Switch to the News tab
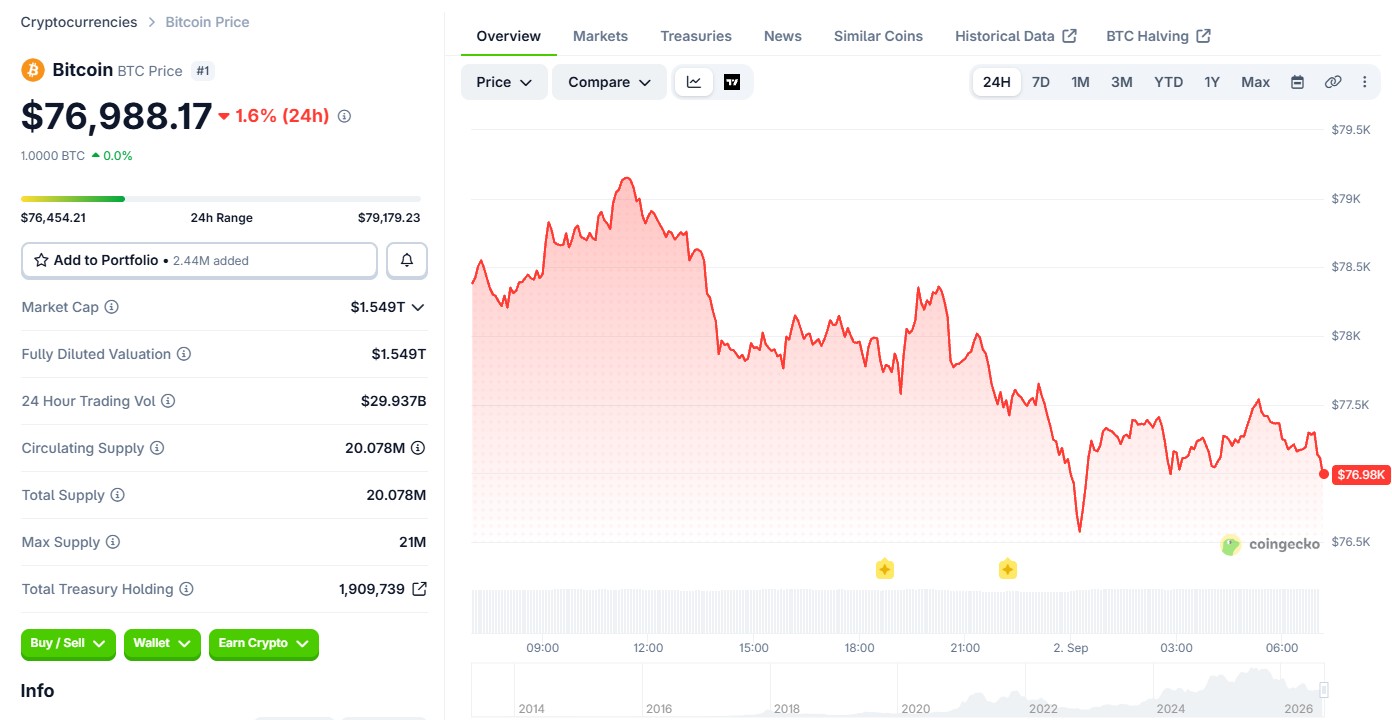Screen dimensions: 1392x720 (x=783, y=36)
